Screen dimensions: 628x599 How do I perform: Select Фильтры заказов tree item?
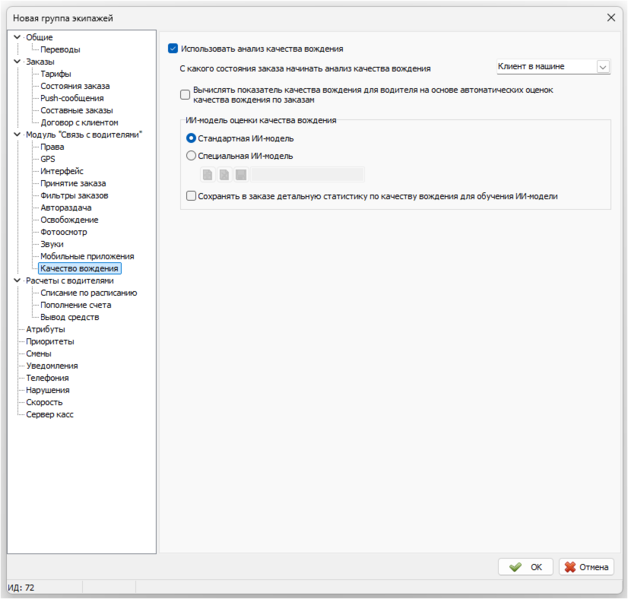(x=74, y=195)
